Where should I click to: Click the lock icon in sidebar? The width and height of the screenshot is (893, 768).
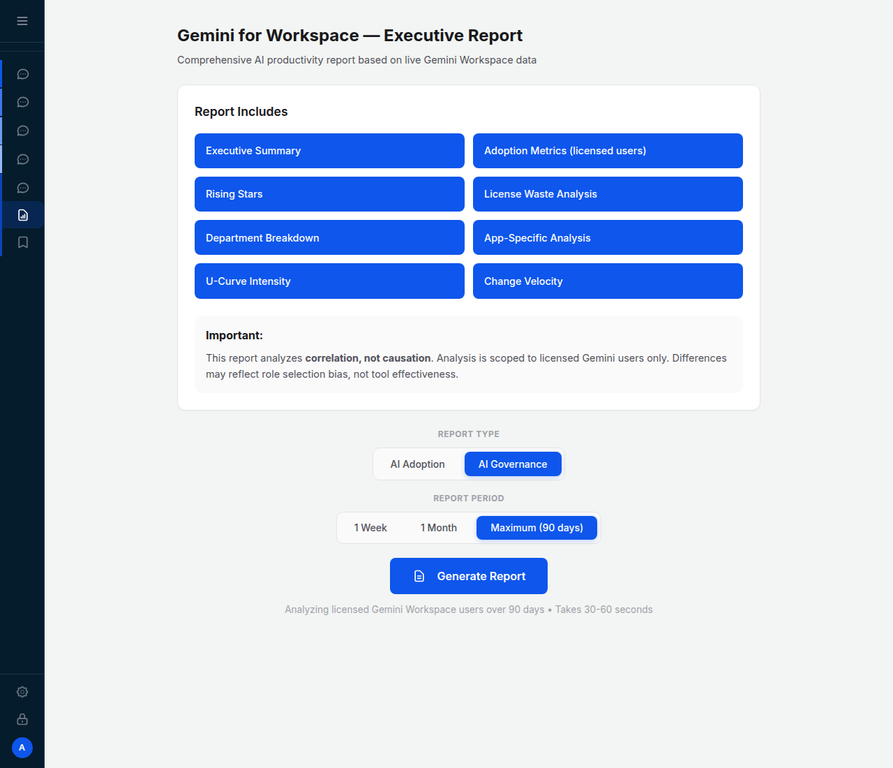22,719
